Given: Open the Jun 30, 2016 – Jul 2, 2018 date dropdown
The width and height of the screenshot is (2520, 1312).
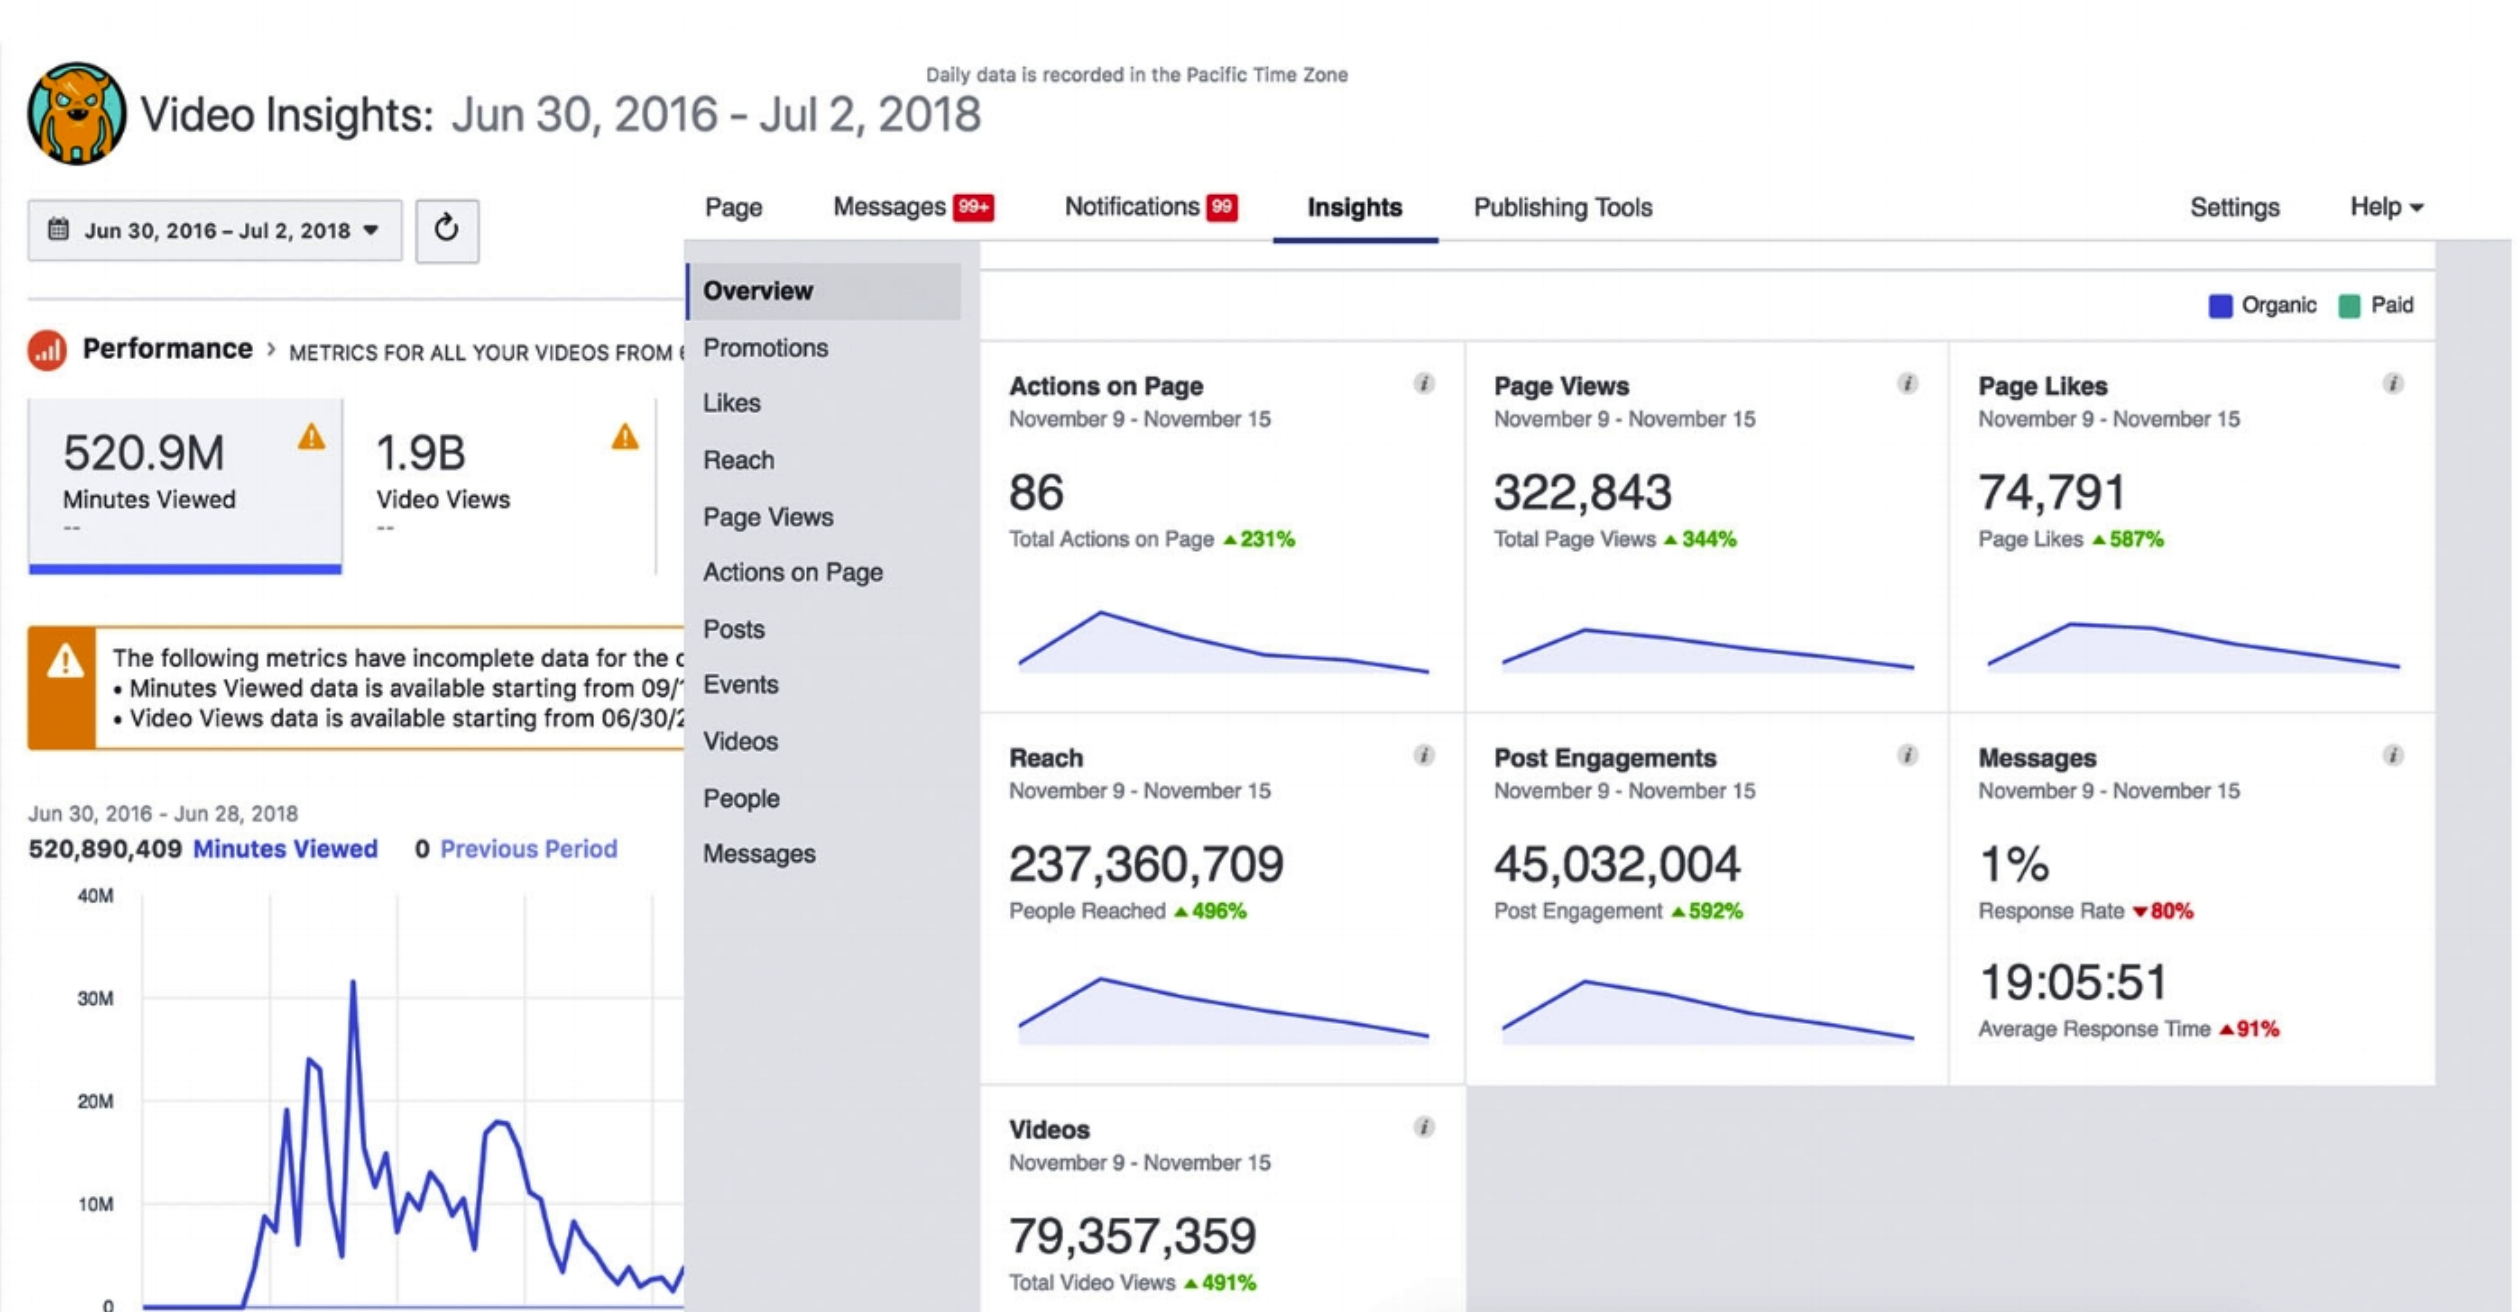Looking at the screenshot, I should (x=215, y=230).
